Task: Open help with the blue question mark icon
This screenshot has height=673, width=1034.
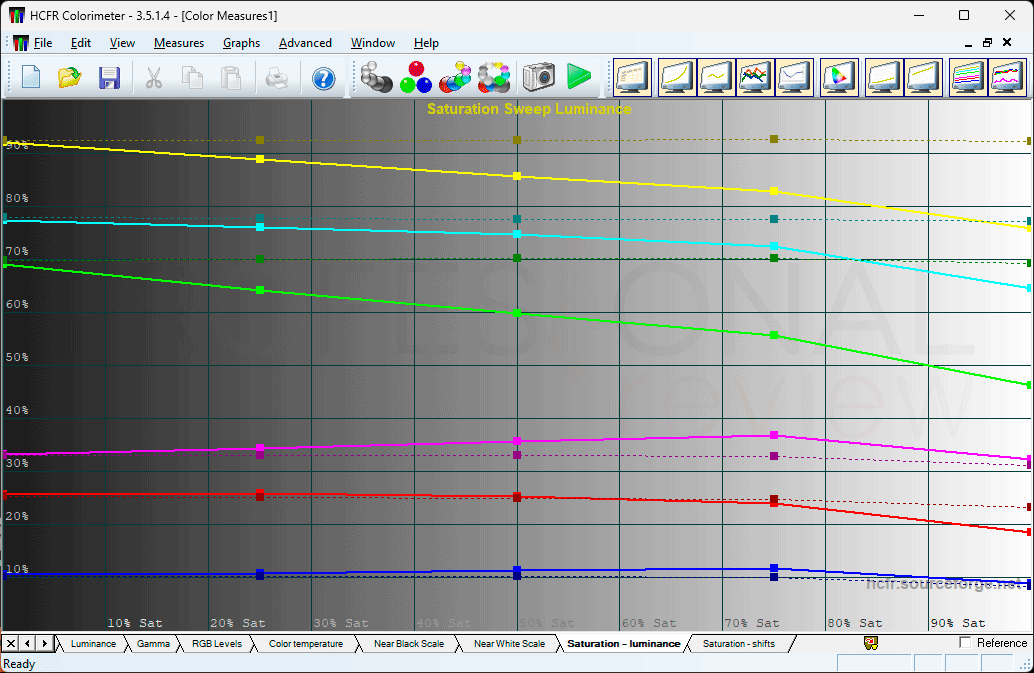Action: 323,78
